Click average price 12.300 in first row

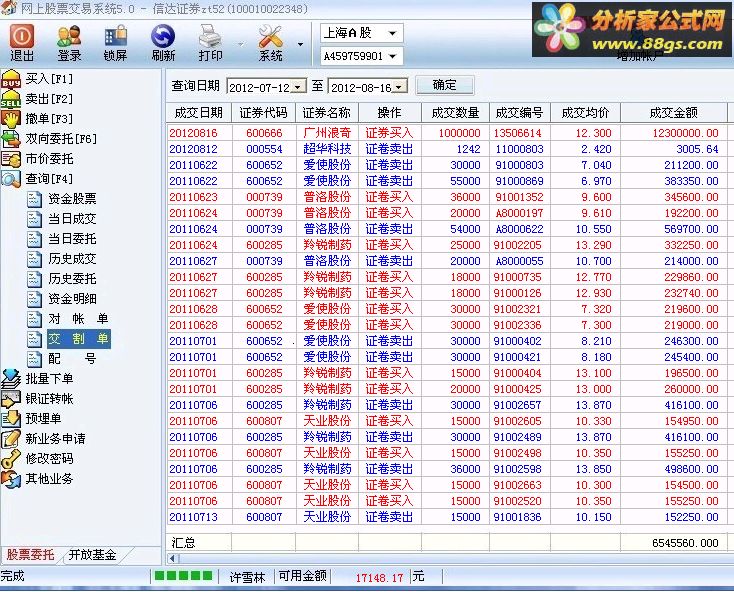point(593,133)
